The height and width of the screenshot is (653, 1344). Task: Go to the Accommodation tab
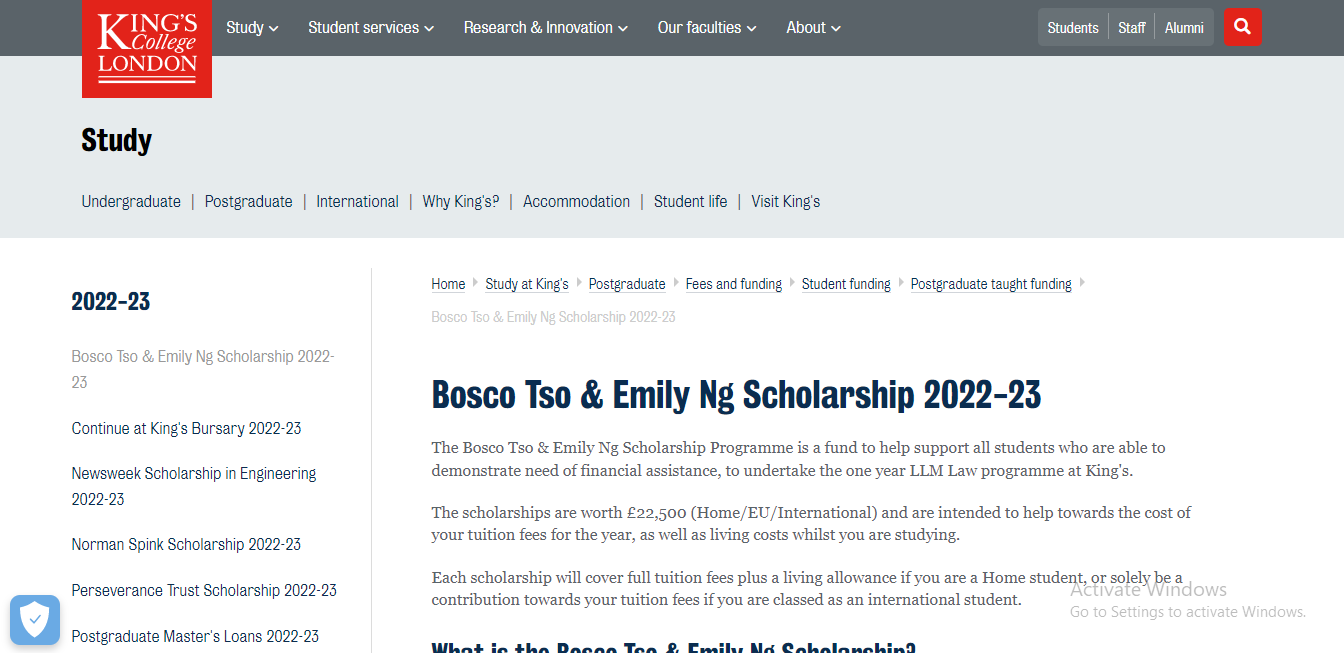pyautogui.click(x=576, y=201)
